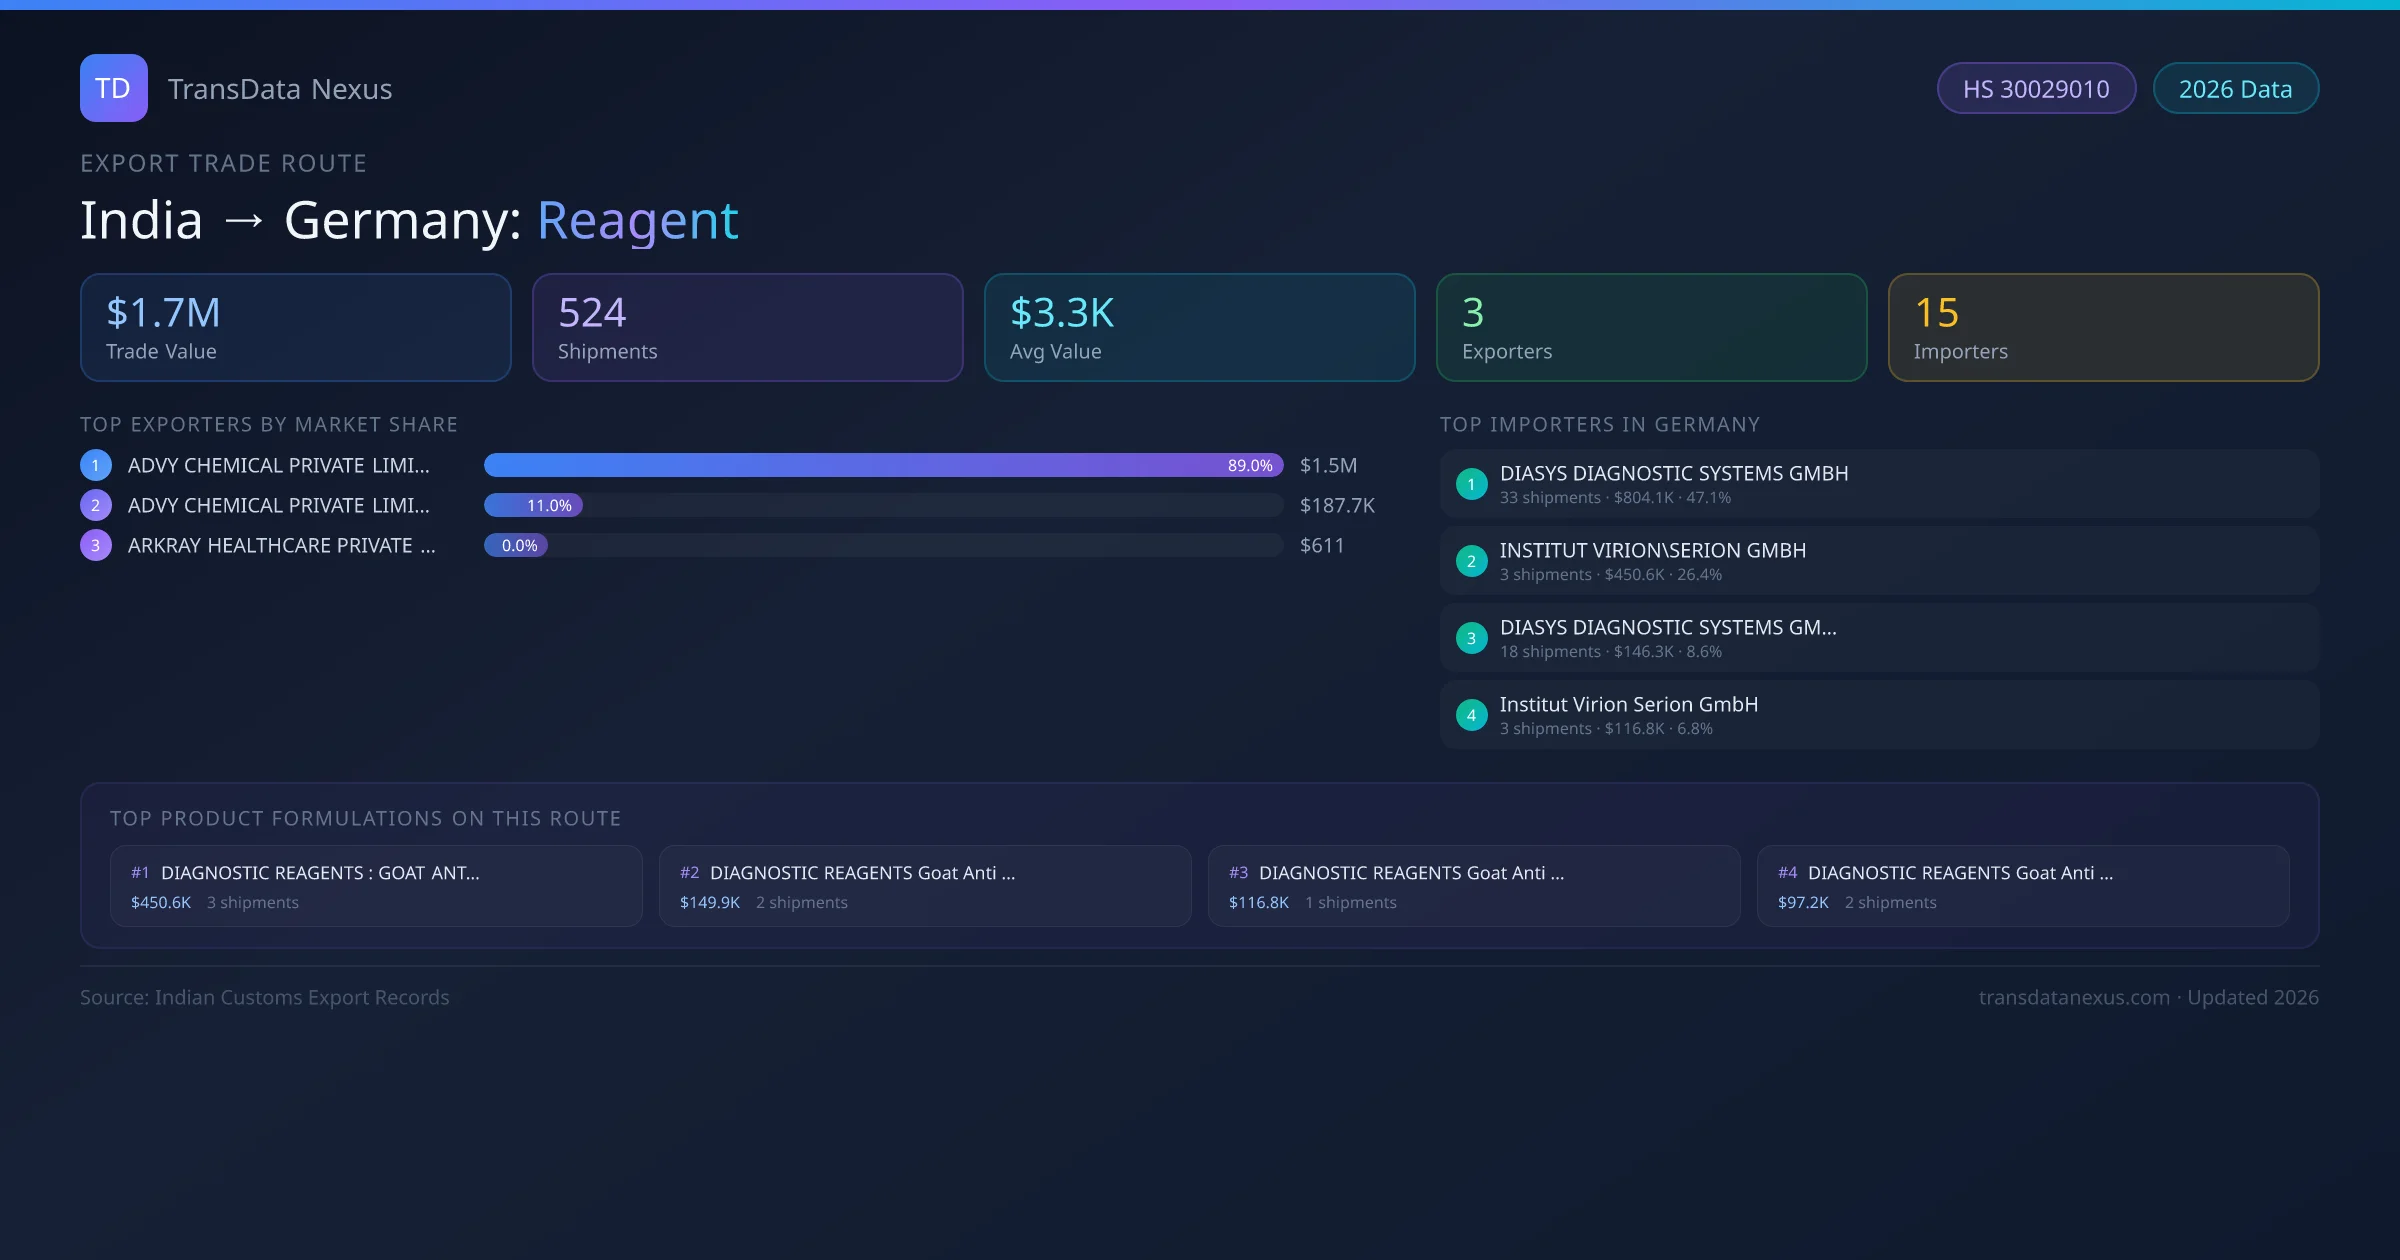Click importer rank 4 green badge
Image resolution: width=2400 pixels, height=1260 pixels.
click(1471, 715)
